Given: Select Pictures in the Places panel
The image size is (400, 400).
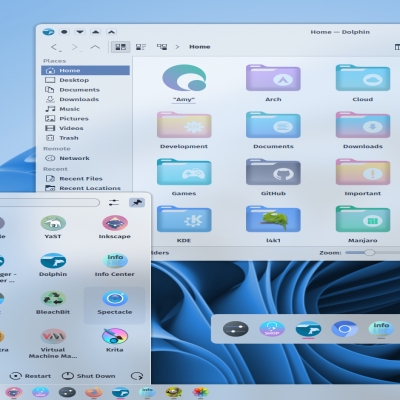Looking at the screenshot, I should [85, 119].
